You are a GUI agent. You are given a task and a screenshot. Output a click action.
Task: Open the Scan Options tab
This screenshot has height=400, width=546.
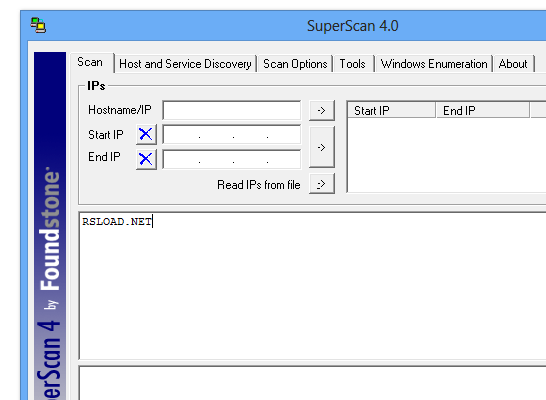295,64
